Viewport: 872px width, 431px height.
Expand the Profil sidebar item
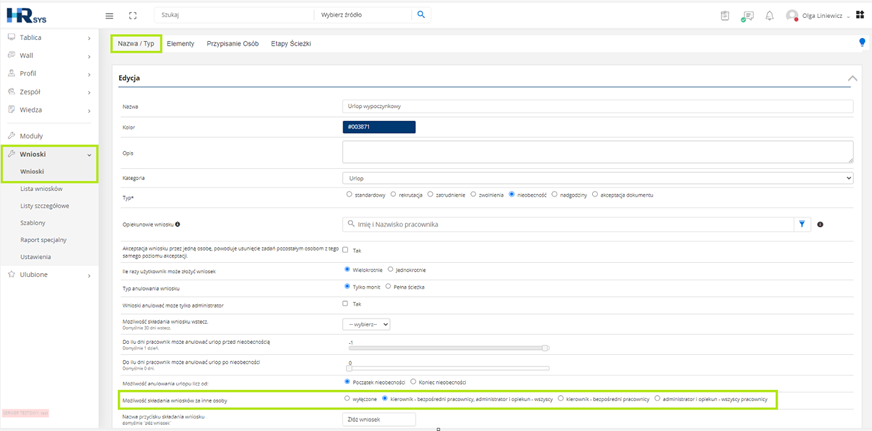point(89,74)
